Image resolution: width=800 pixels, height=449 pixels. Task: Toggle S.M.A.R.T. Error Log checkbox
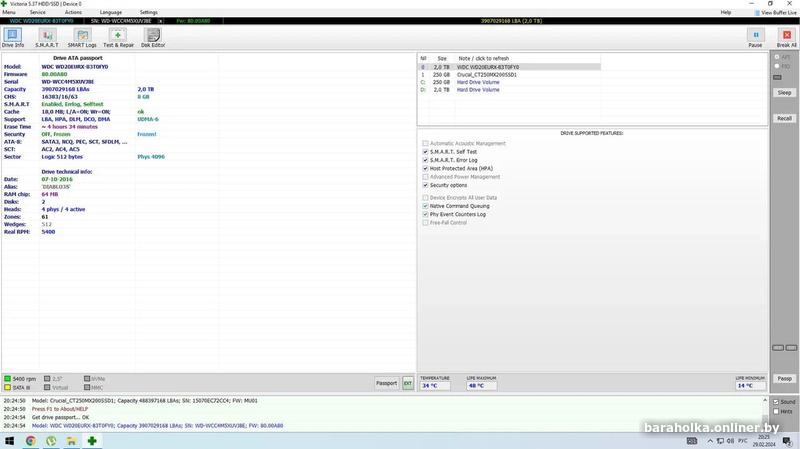coord(425,160)
